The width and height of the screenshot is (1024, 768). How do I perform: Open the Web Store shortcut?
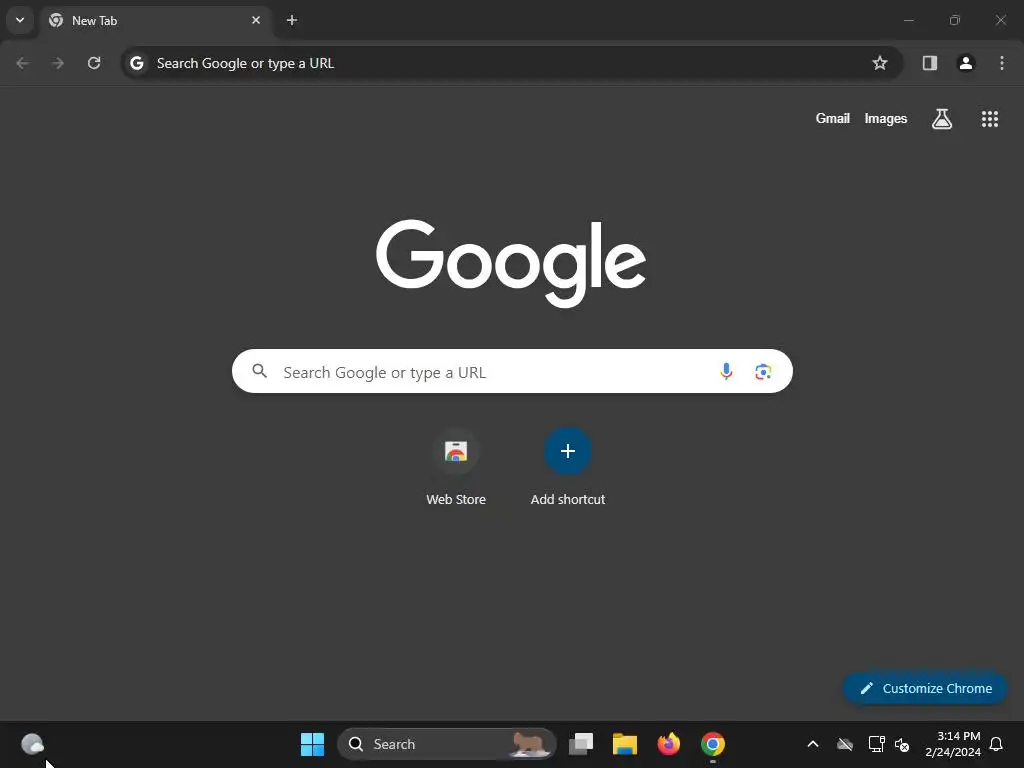pyautogui.click(x=456, y=466)
